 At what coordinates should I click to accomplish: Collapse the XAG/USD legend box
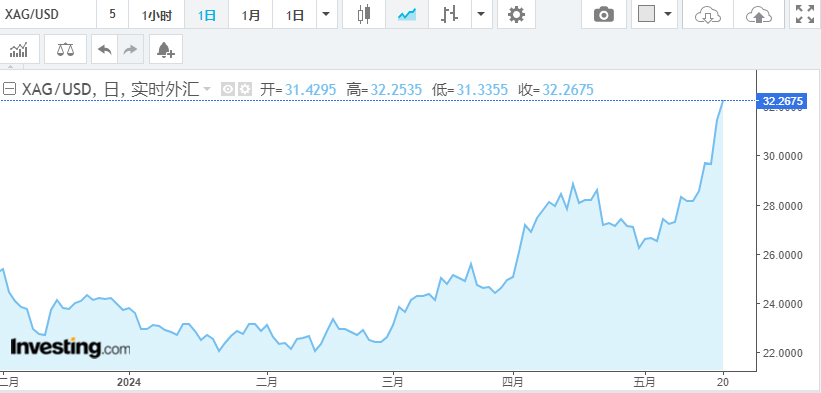click(9, 89)
